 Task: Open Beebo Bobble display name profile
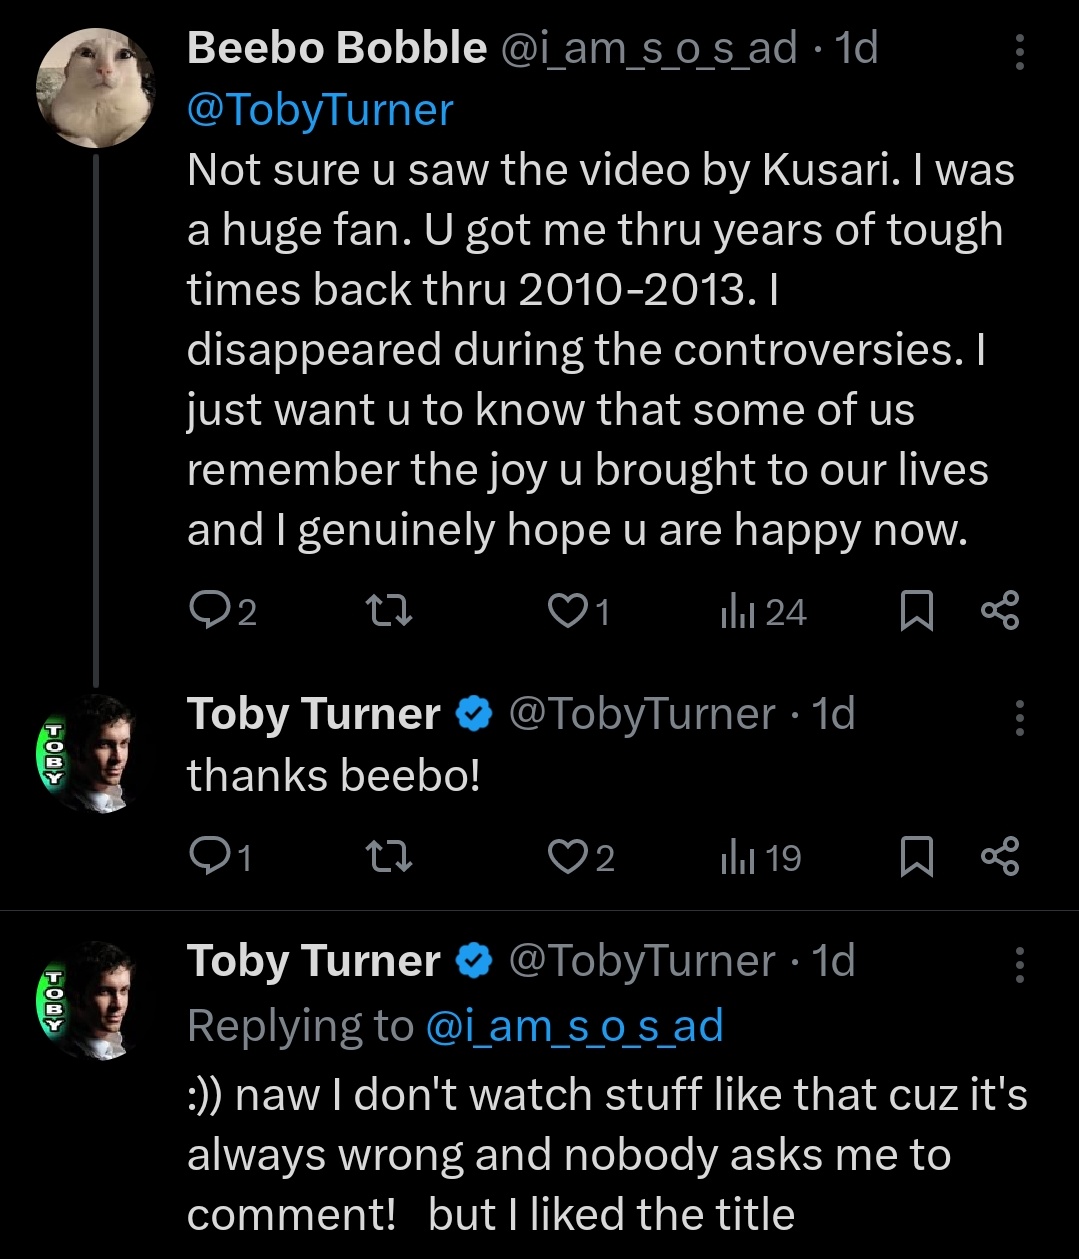(x=336, y=47)
